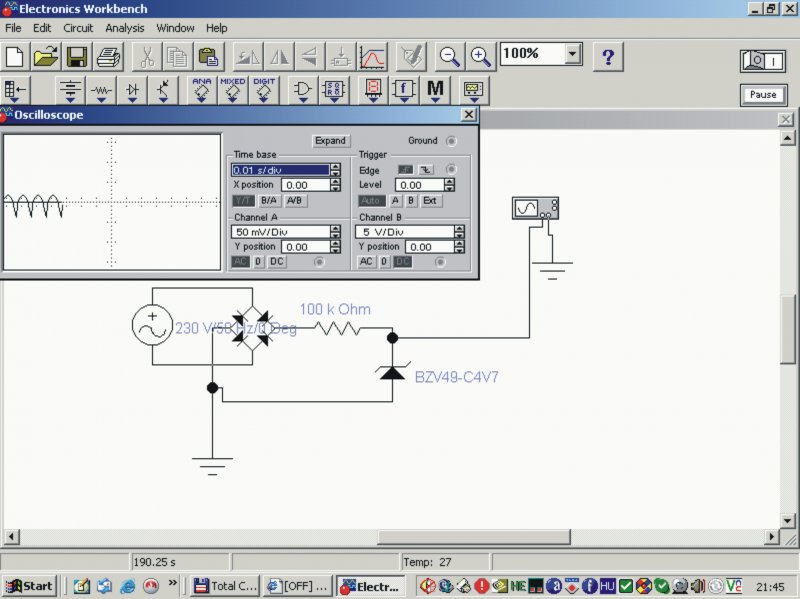Rotate the selected component
This screenshot has width=800, height=599.
pos(248,56)
